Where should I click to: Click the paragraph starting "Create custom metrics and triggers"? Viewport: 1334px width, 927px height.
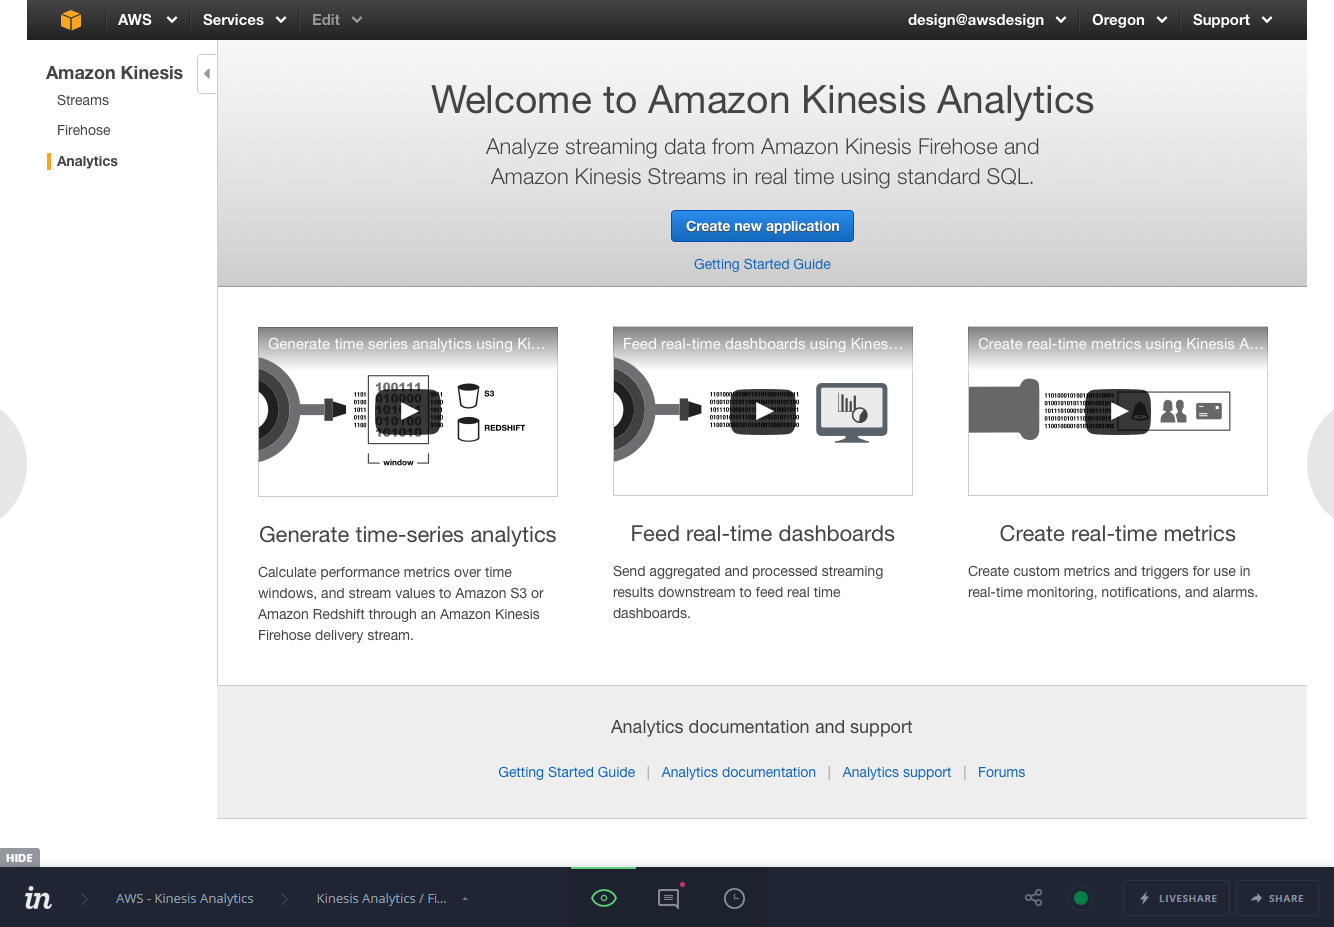click(x=1113, y=582)
